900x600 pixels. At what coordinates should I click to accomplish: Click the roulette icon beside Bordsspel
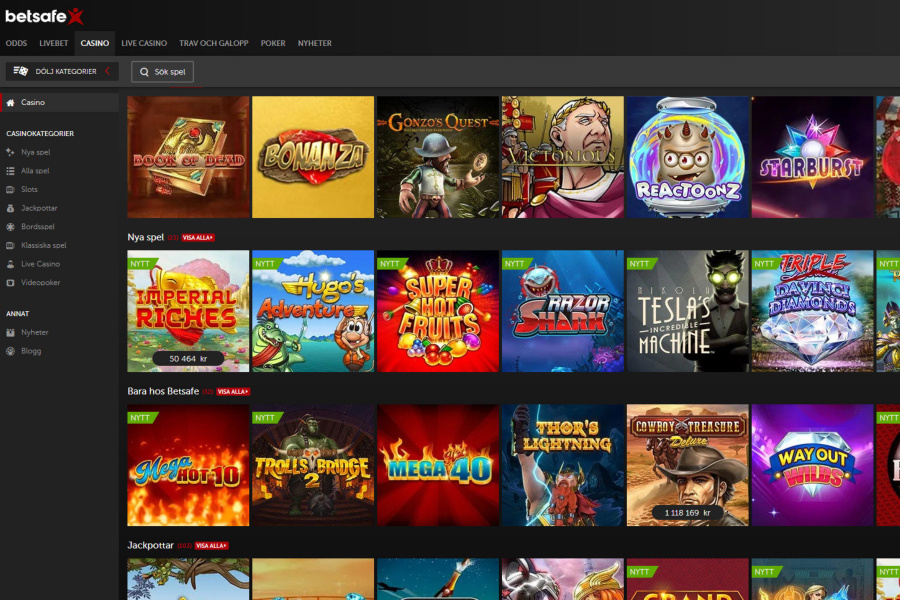point(10,227)
